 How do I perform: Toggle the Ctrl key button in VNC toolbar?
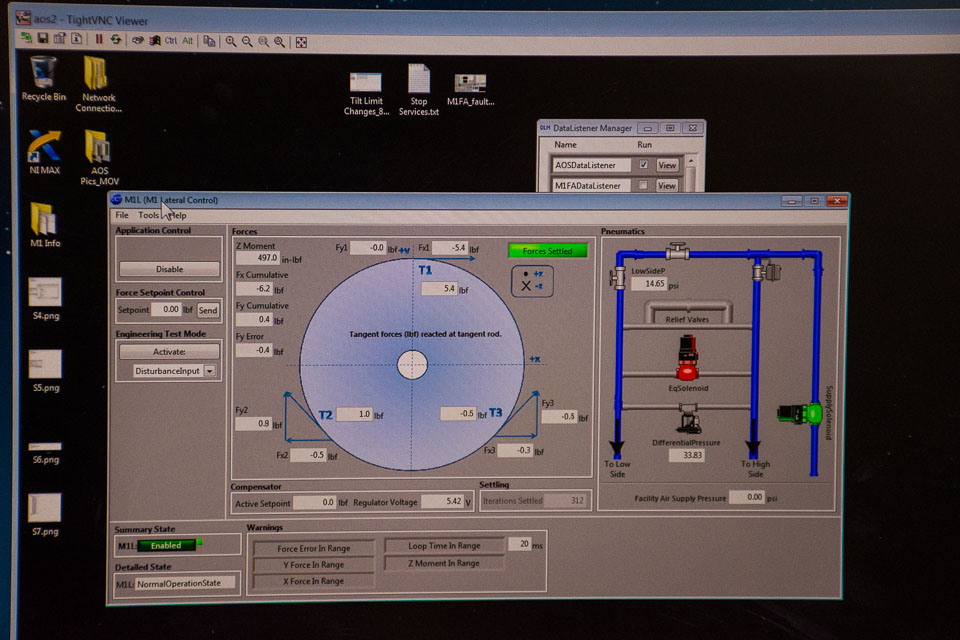tap(170, 41)
